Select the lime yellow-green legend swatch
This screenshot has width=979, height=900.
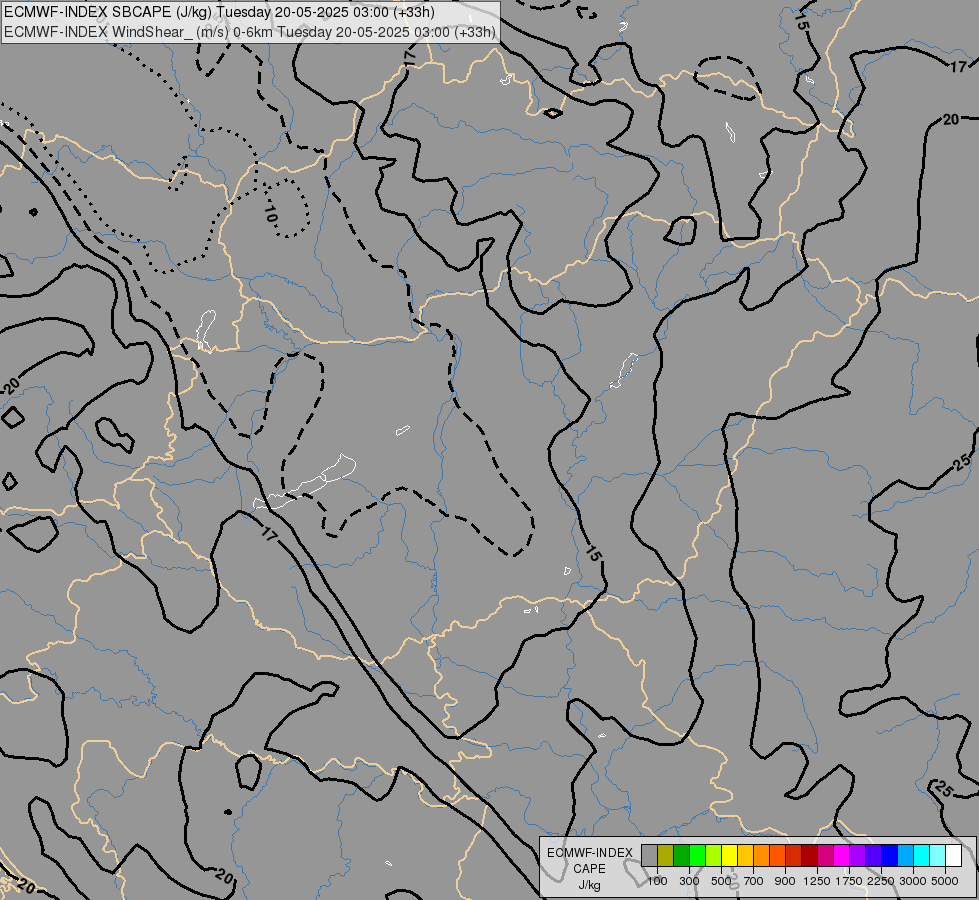pyautogui.click(x=713, y=856)
